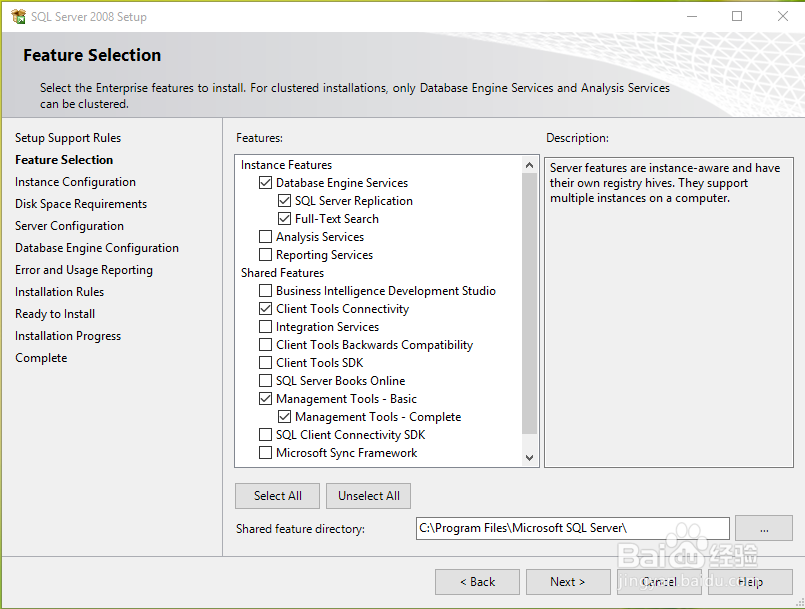The image size is (805, 609).
Task: Cancel the setup wizard
Action: click(659, 582)
